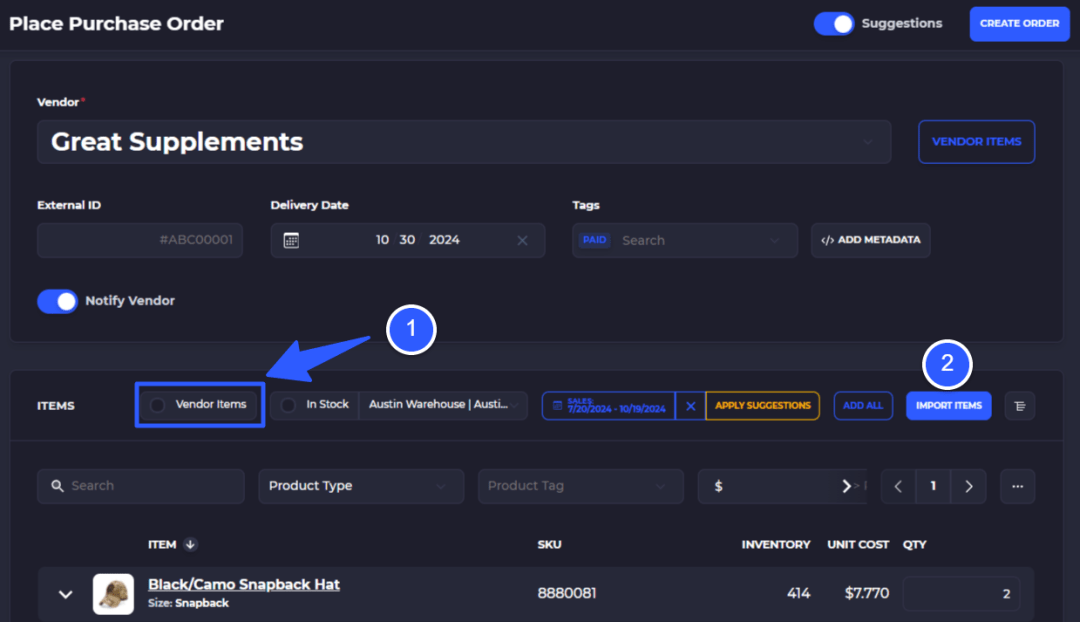This screenshot has width=1080, height=622.
Task: Click the Vendor Items outlined button
Action: (976, 142)
